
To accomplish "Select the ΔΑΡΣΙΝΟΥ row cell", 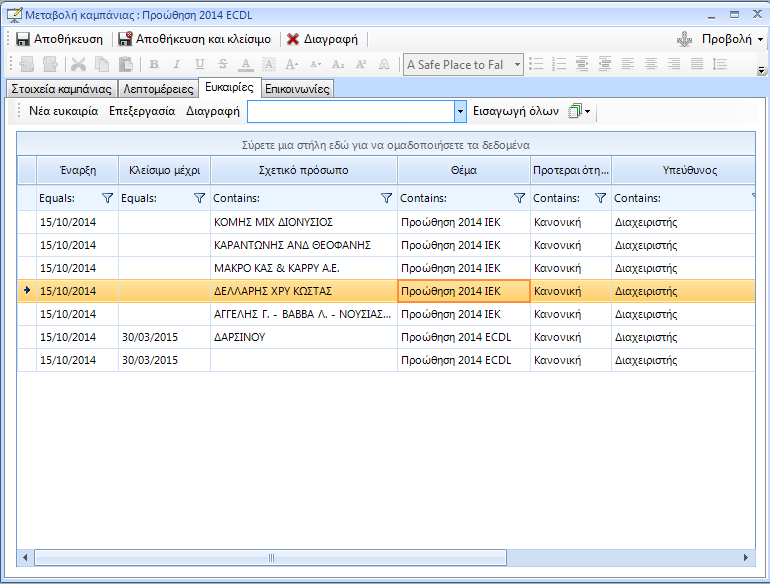I will click(x=303, y=337).
